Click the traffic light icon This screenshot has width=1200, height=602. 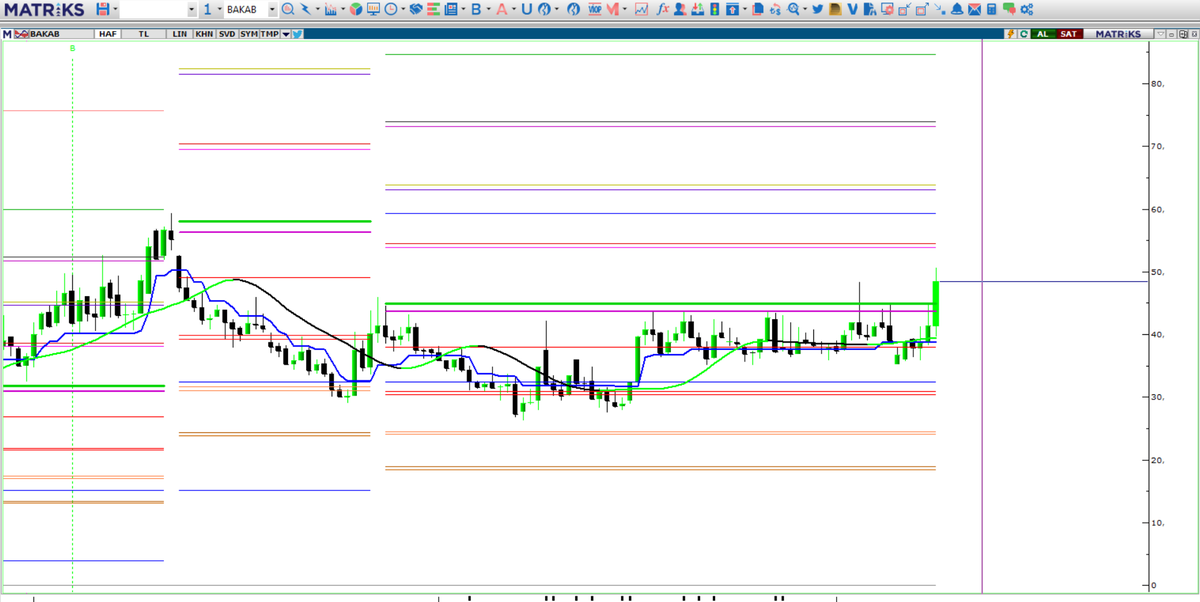715,9
